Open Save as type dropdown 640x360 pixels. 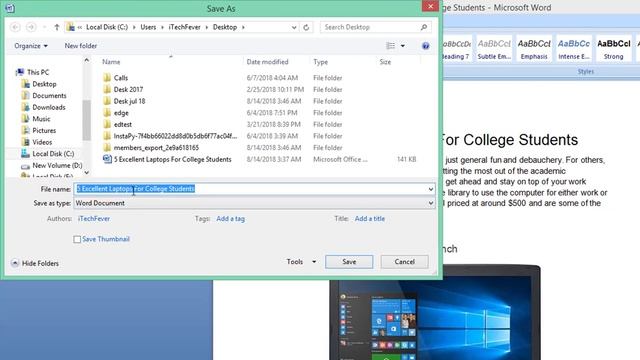(254, 203)
